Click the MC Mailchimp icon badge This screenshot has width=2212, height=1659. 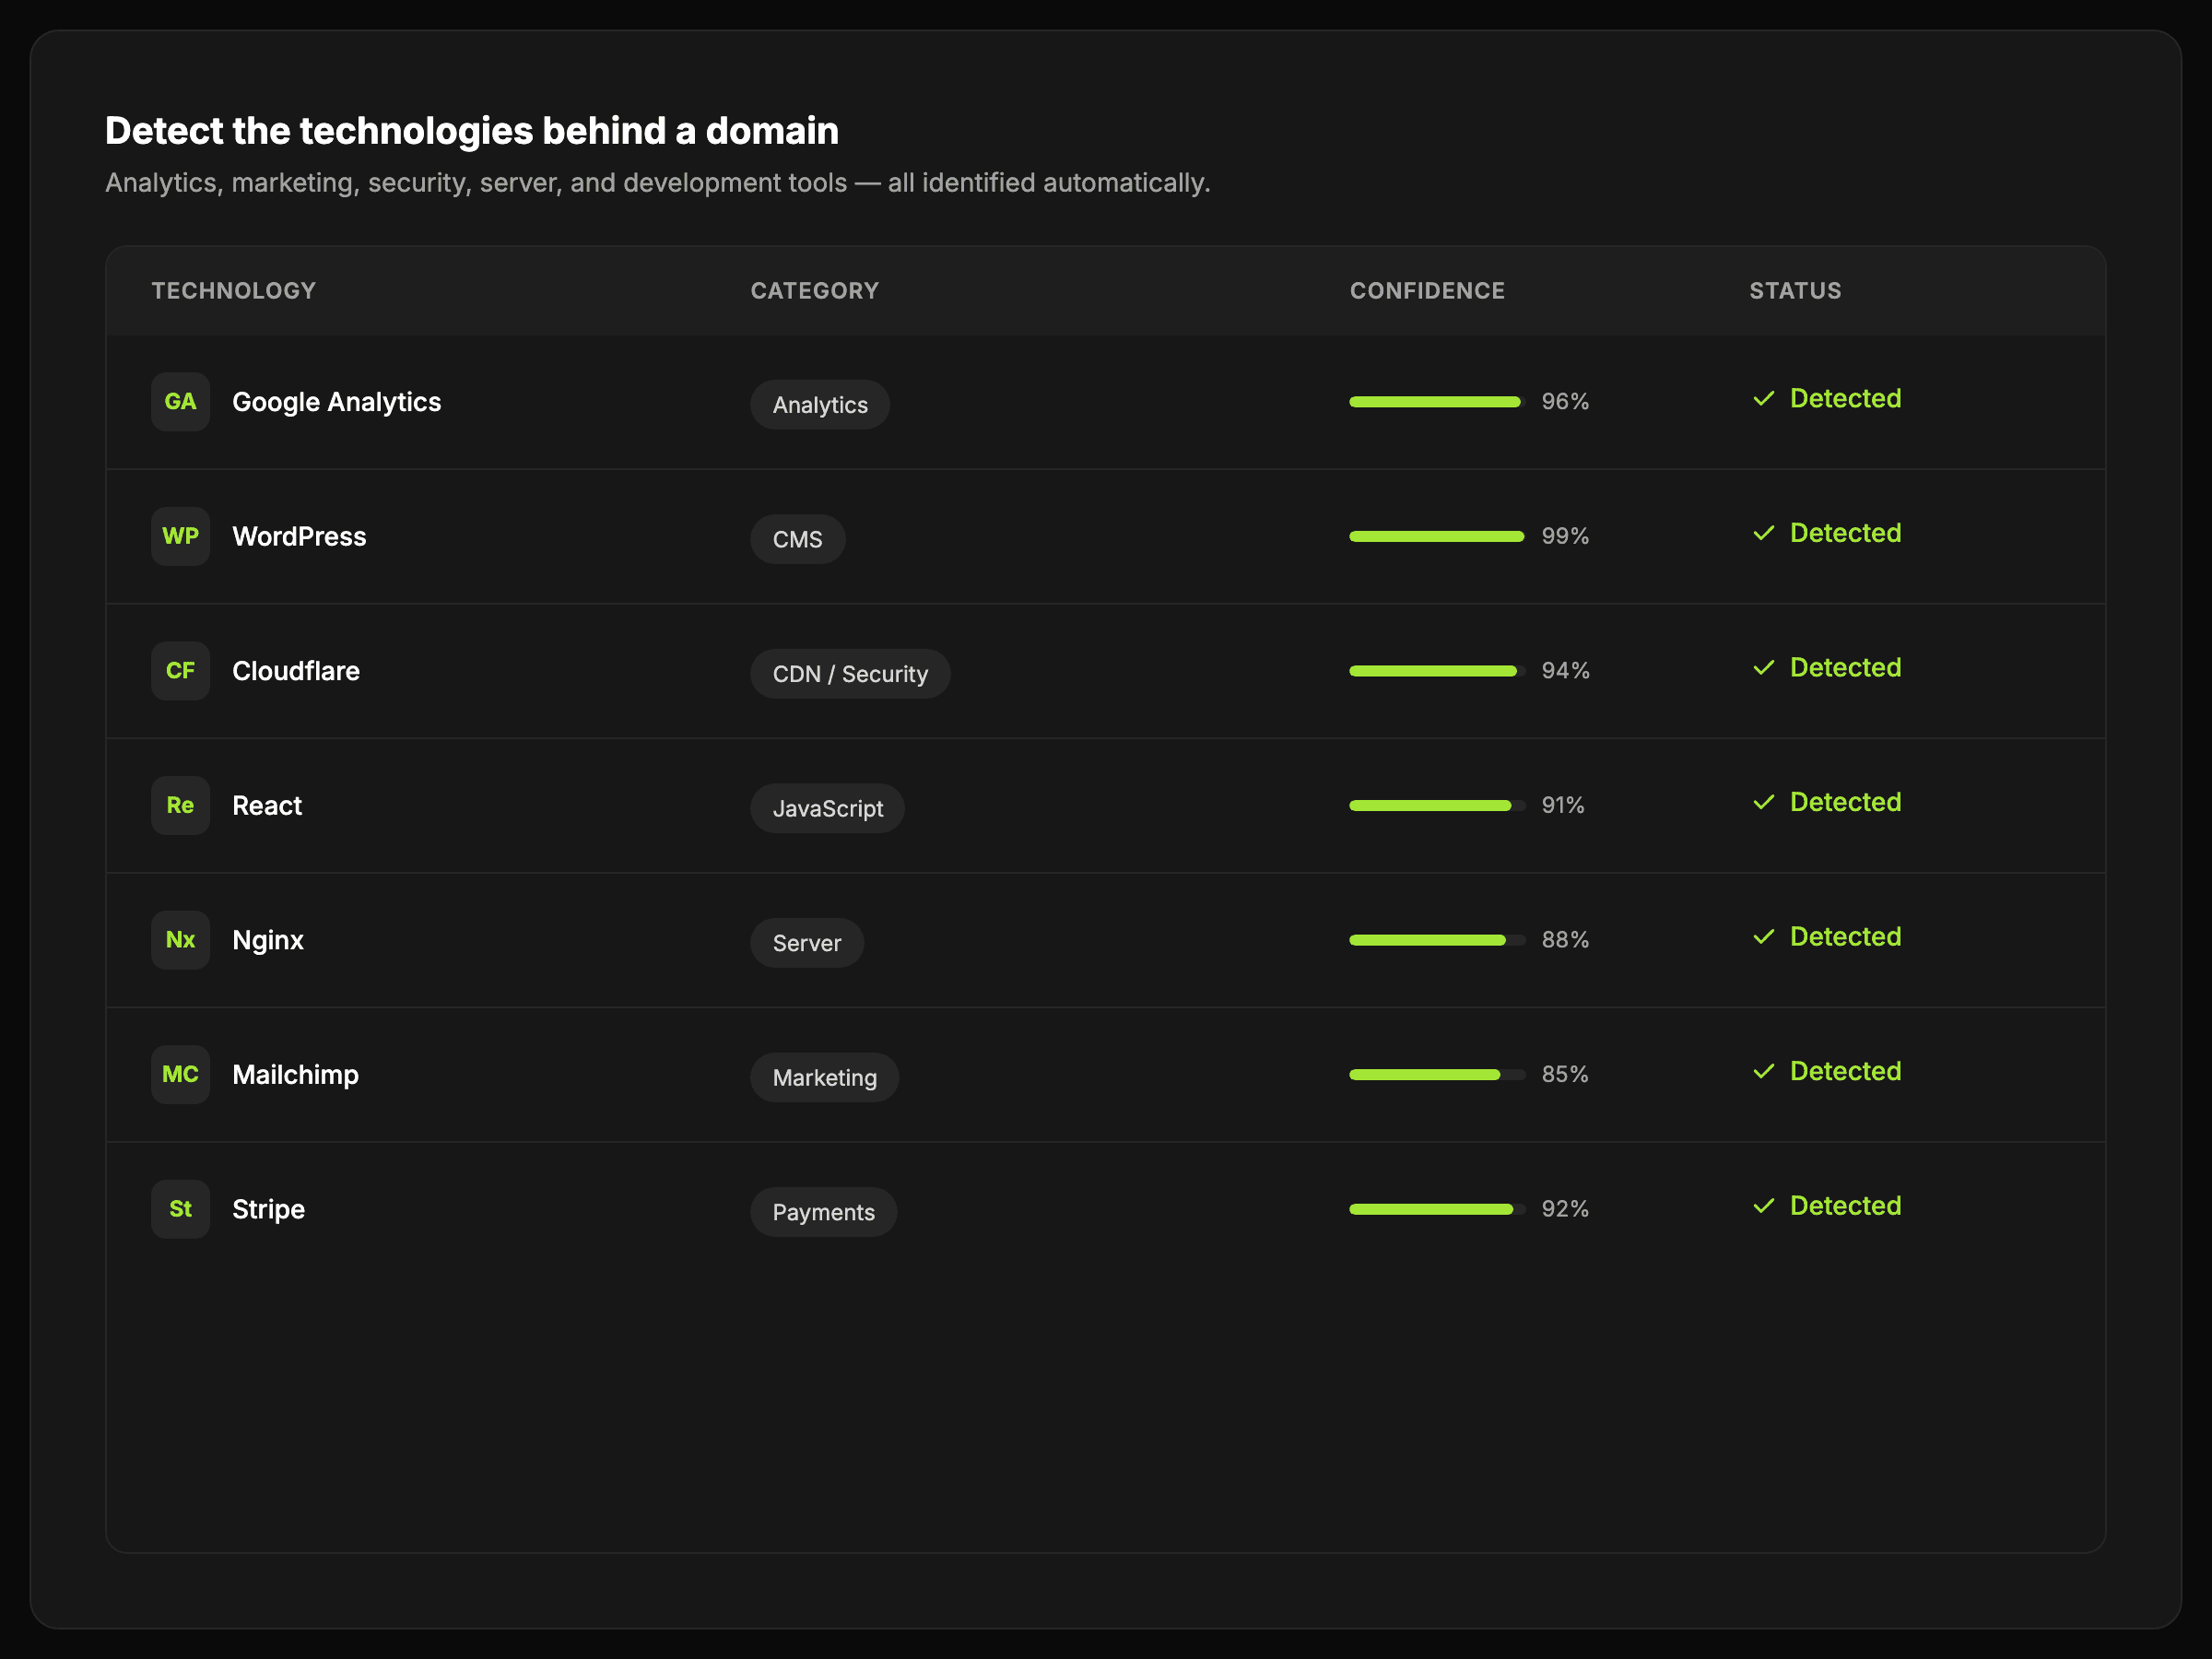(180, 1074)
